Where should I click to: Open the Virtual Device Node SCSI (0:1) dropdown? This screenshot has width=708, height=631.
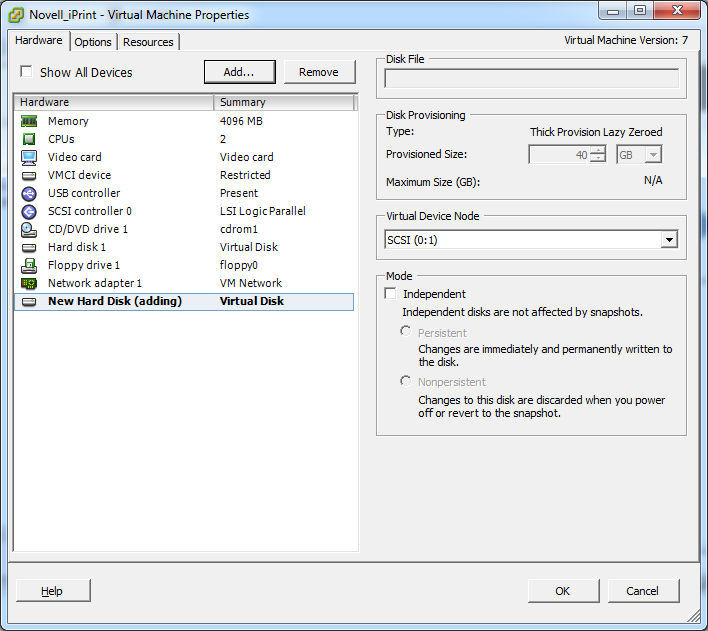pos(669,239)
